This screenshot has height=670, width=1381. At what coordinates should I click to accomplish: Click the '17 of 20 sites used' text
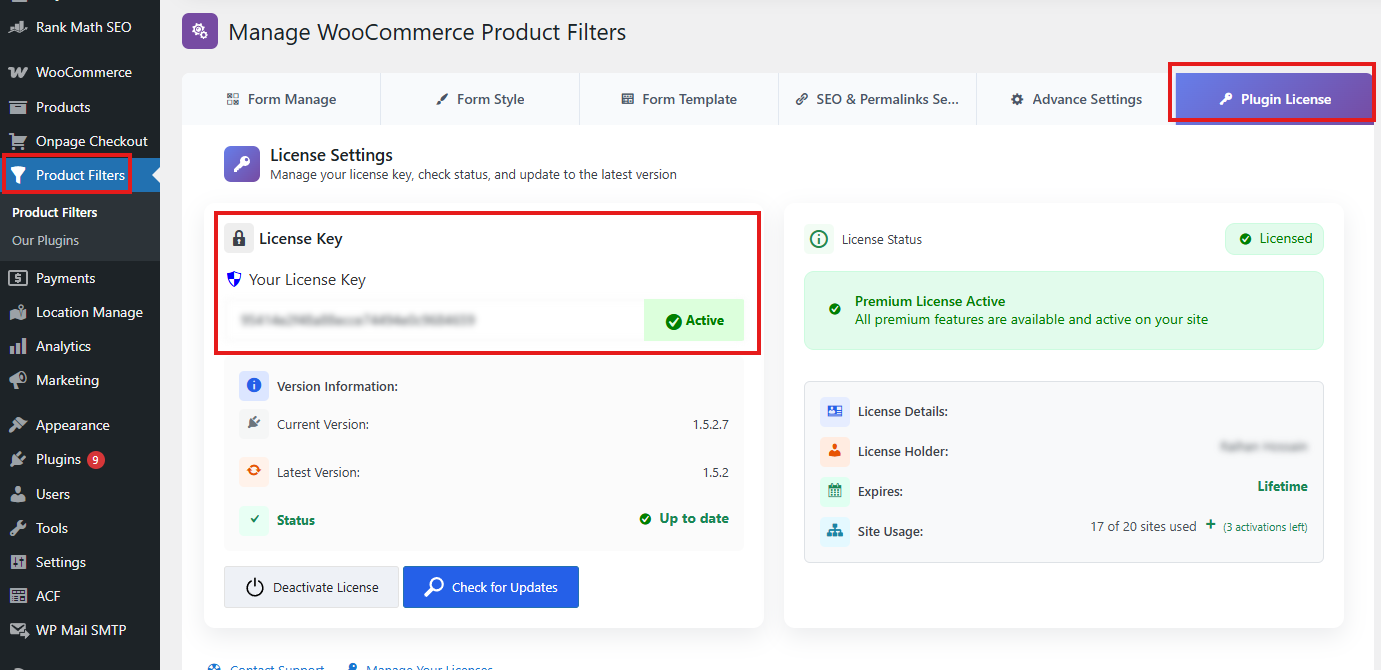point(1143,526)
